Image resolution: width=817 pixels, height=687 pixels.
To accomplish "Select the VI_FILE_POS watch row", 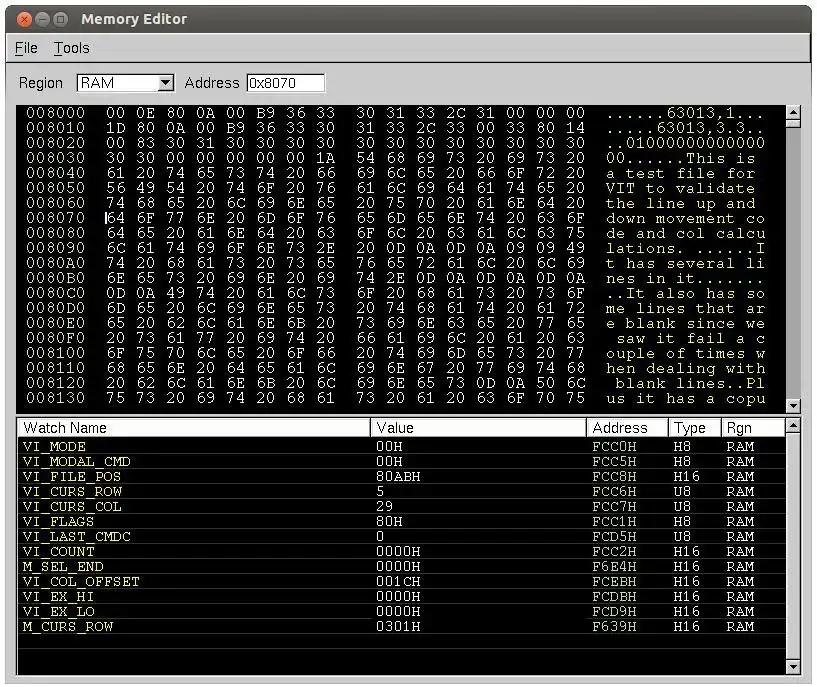I will point(401,477).
